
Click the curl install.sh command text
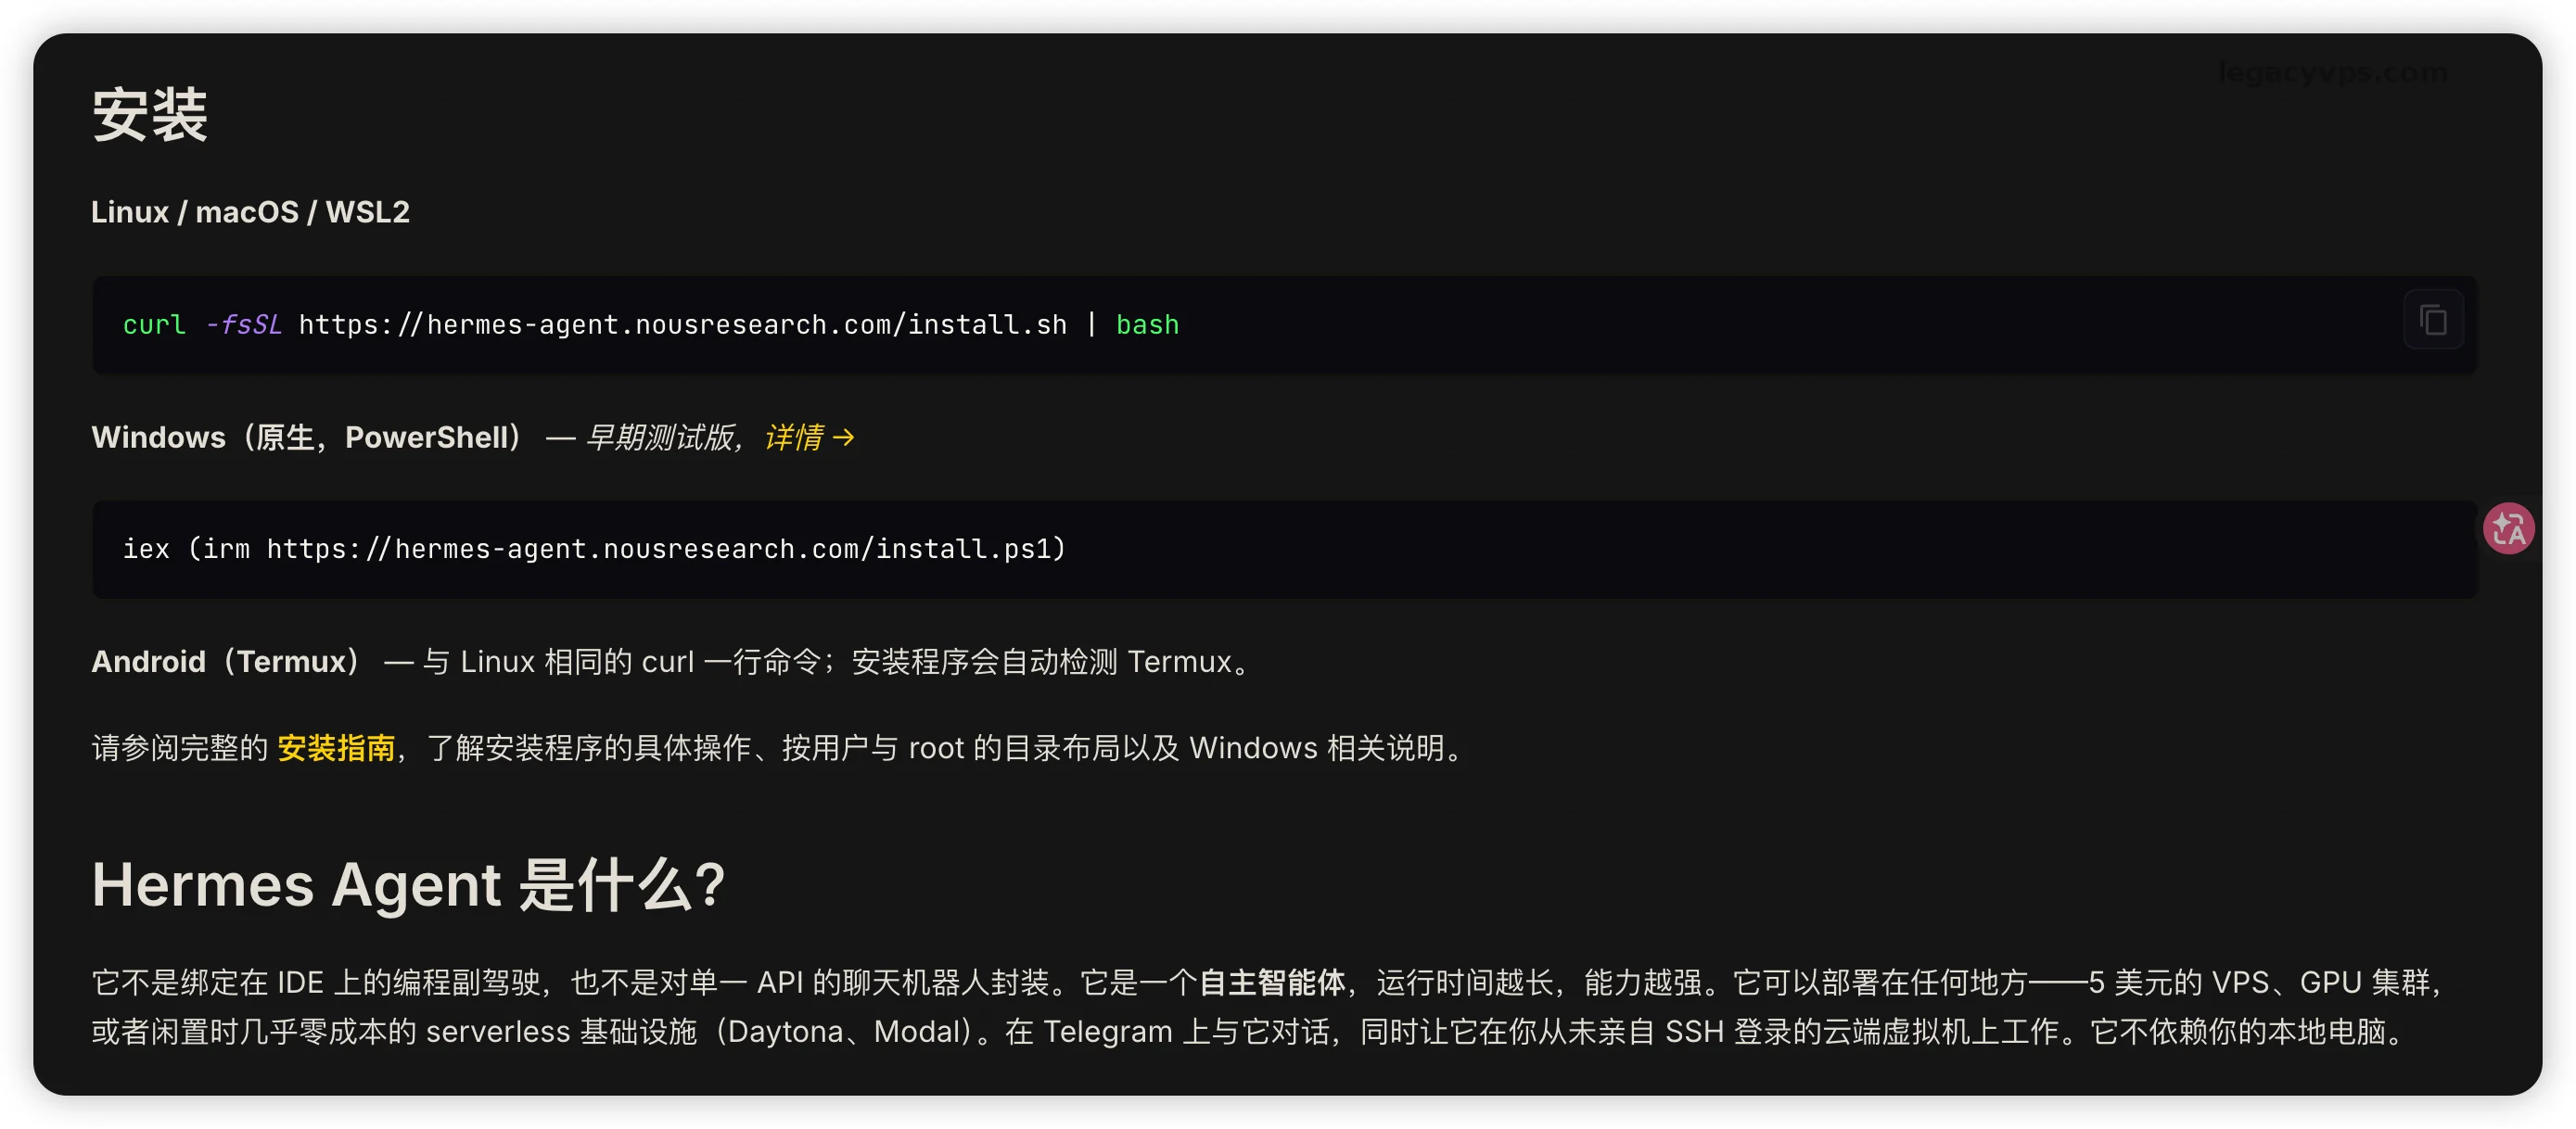point(651,325)
